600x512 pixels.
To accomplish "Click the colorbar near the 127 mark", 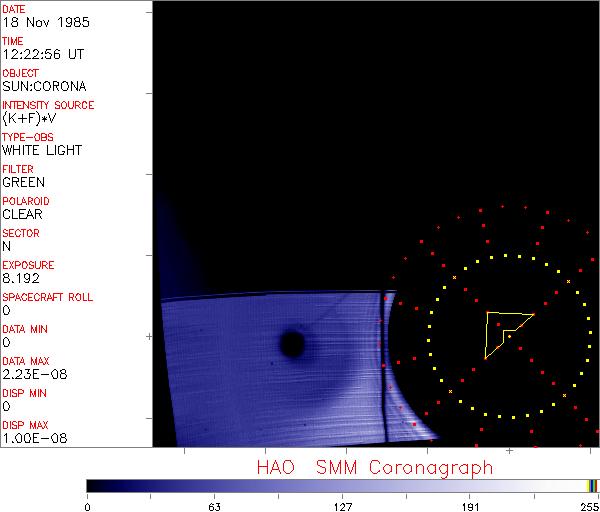I will (x=343, y=485).
